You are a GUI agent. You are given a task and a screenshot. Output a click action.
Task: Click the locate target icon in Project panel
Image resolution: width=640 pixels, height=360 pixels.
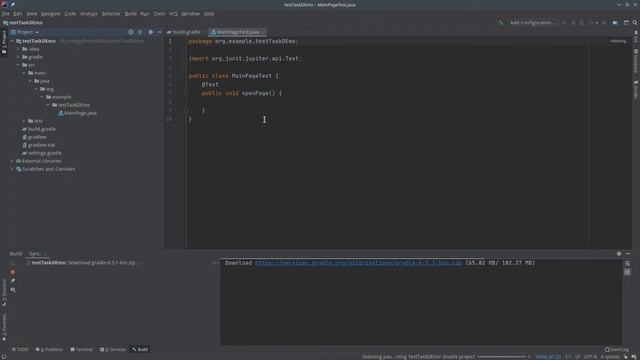131,32
